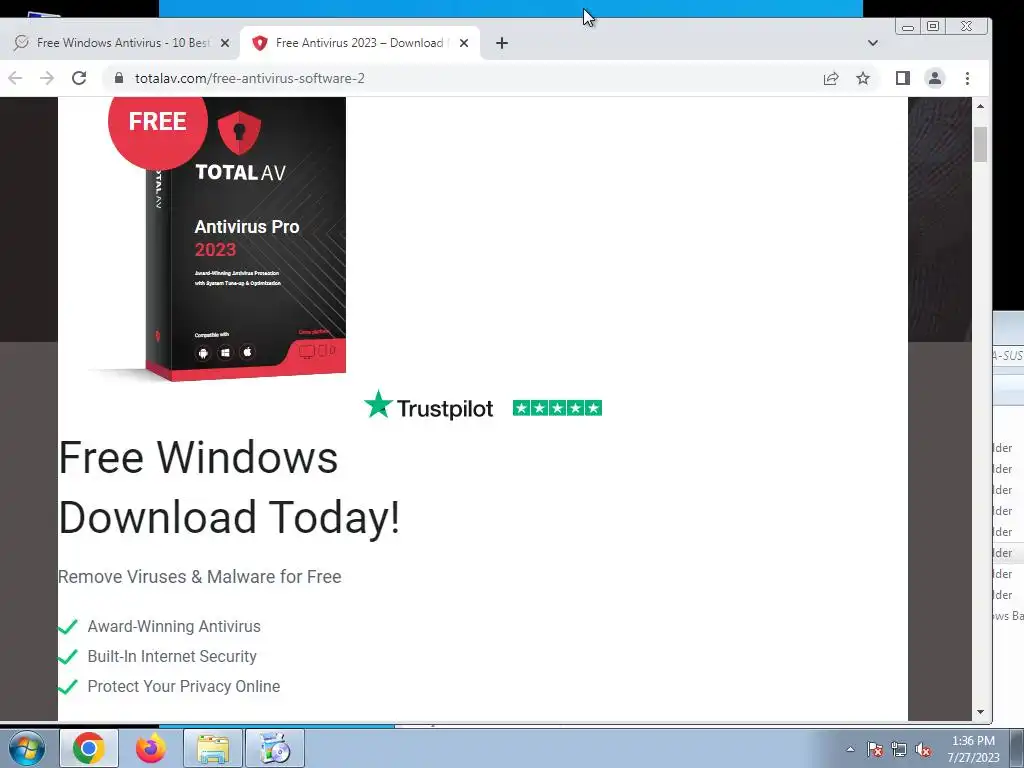Open the network status tray icon
The image size is (1024, 768).
point(899,749)
